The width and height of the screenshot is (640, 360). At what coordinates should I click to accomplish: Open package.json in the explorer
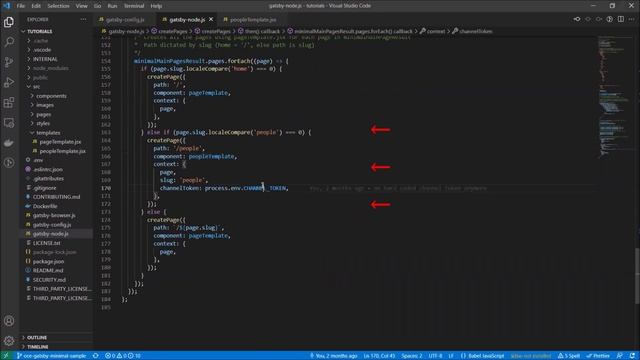48,261
